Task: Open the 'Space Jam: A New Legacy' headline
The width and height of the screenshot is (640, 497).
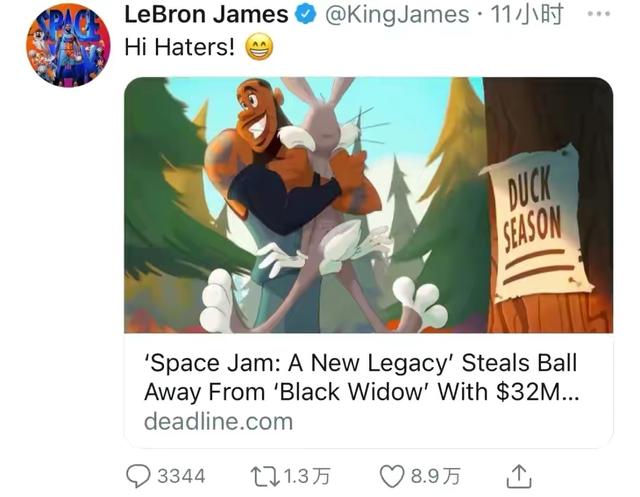Action: coord(361,377)
